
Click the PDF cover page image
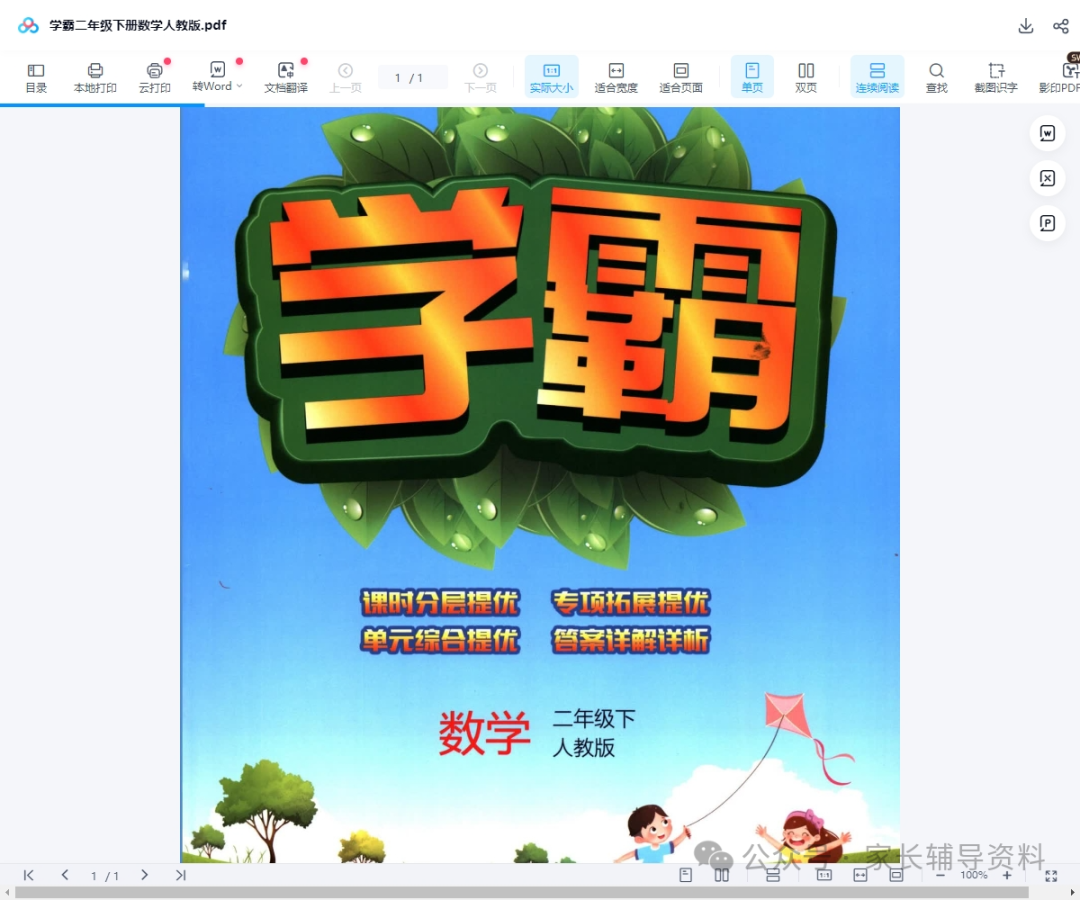[x=540, y=485]
